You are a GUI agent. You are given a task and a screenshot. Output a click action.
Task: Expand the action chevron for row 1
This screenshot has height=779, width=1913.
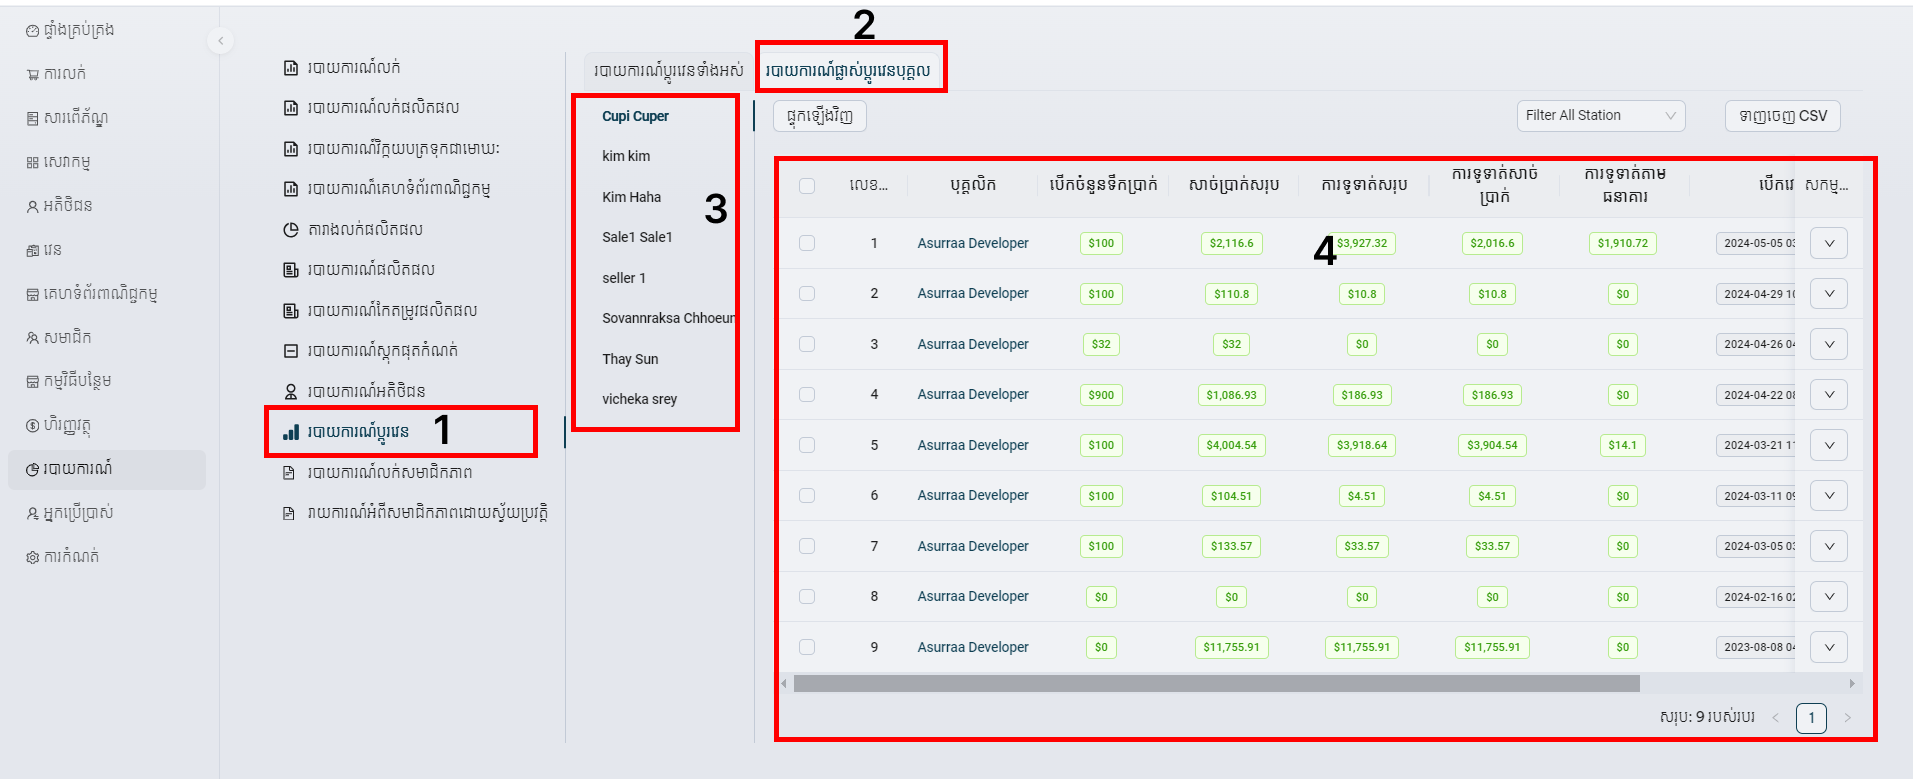click(1829, 243)
